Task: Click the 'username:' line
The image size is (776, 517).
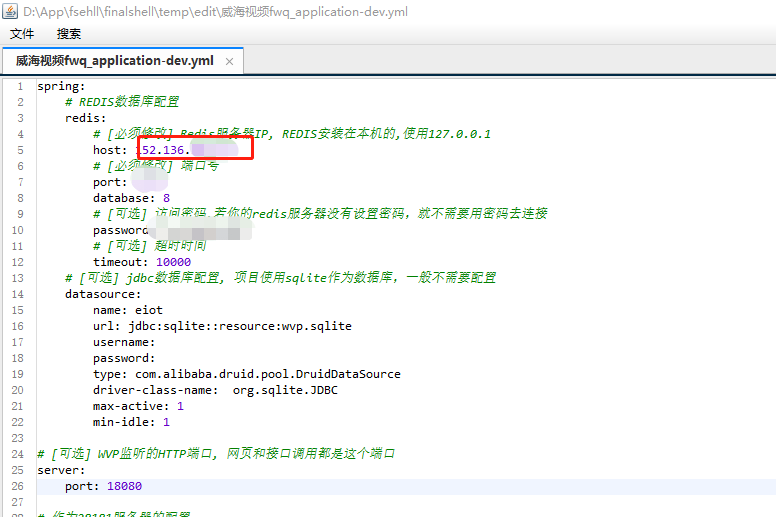Action: pyautogui.click(x=124, y=342)
